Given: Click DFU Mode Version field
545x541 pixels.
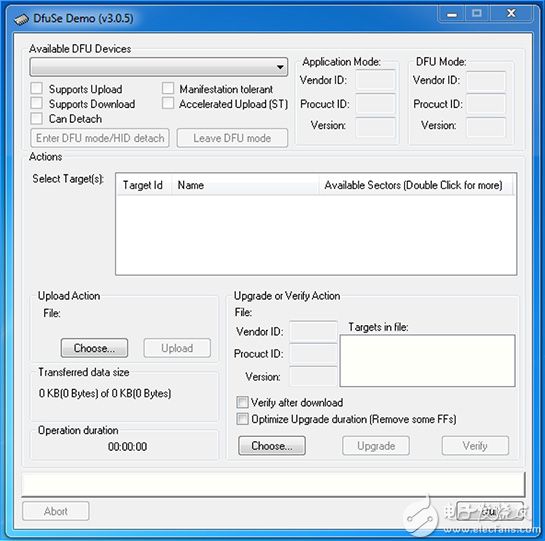Looking at the screenshot, I should coord(486,127).
